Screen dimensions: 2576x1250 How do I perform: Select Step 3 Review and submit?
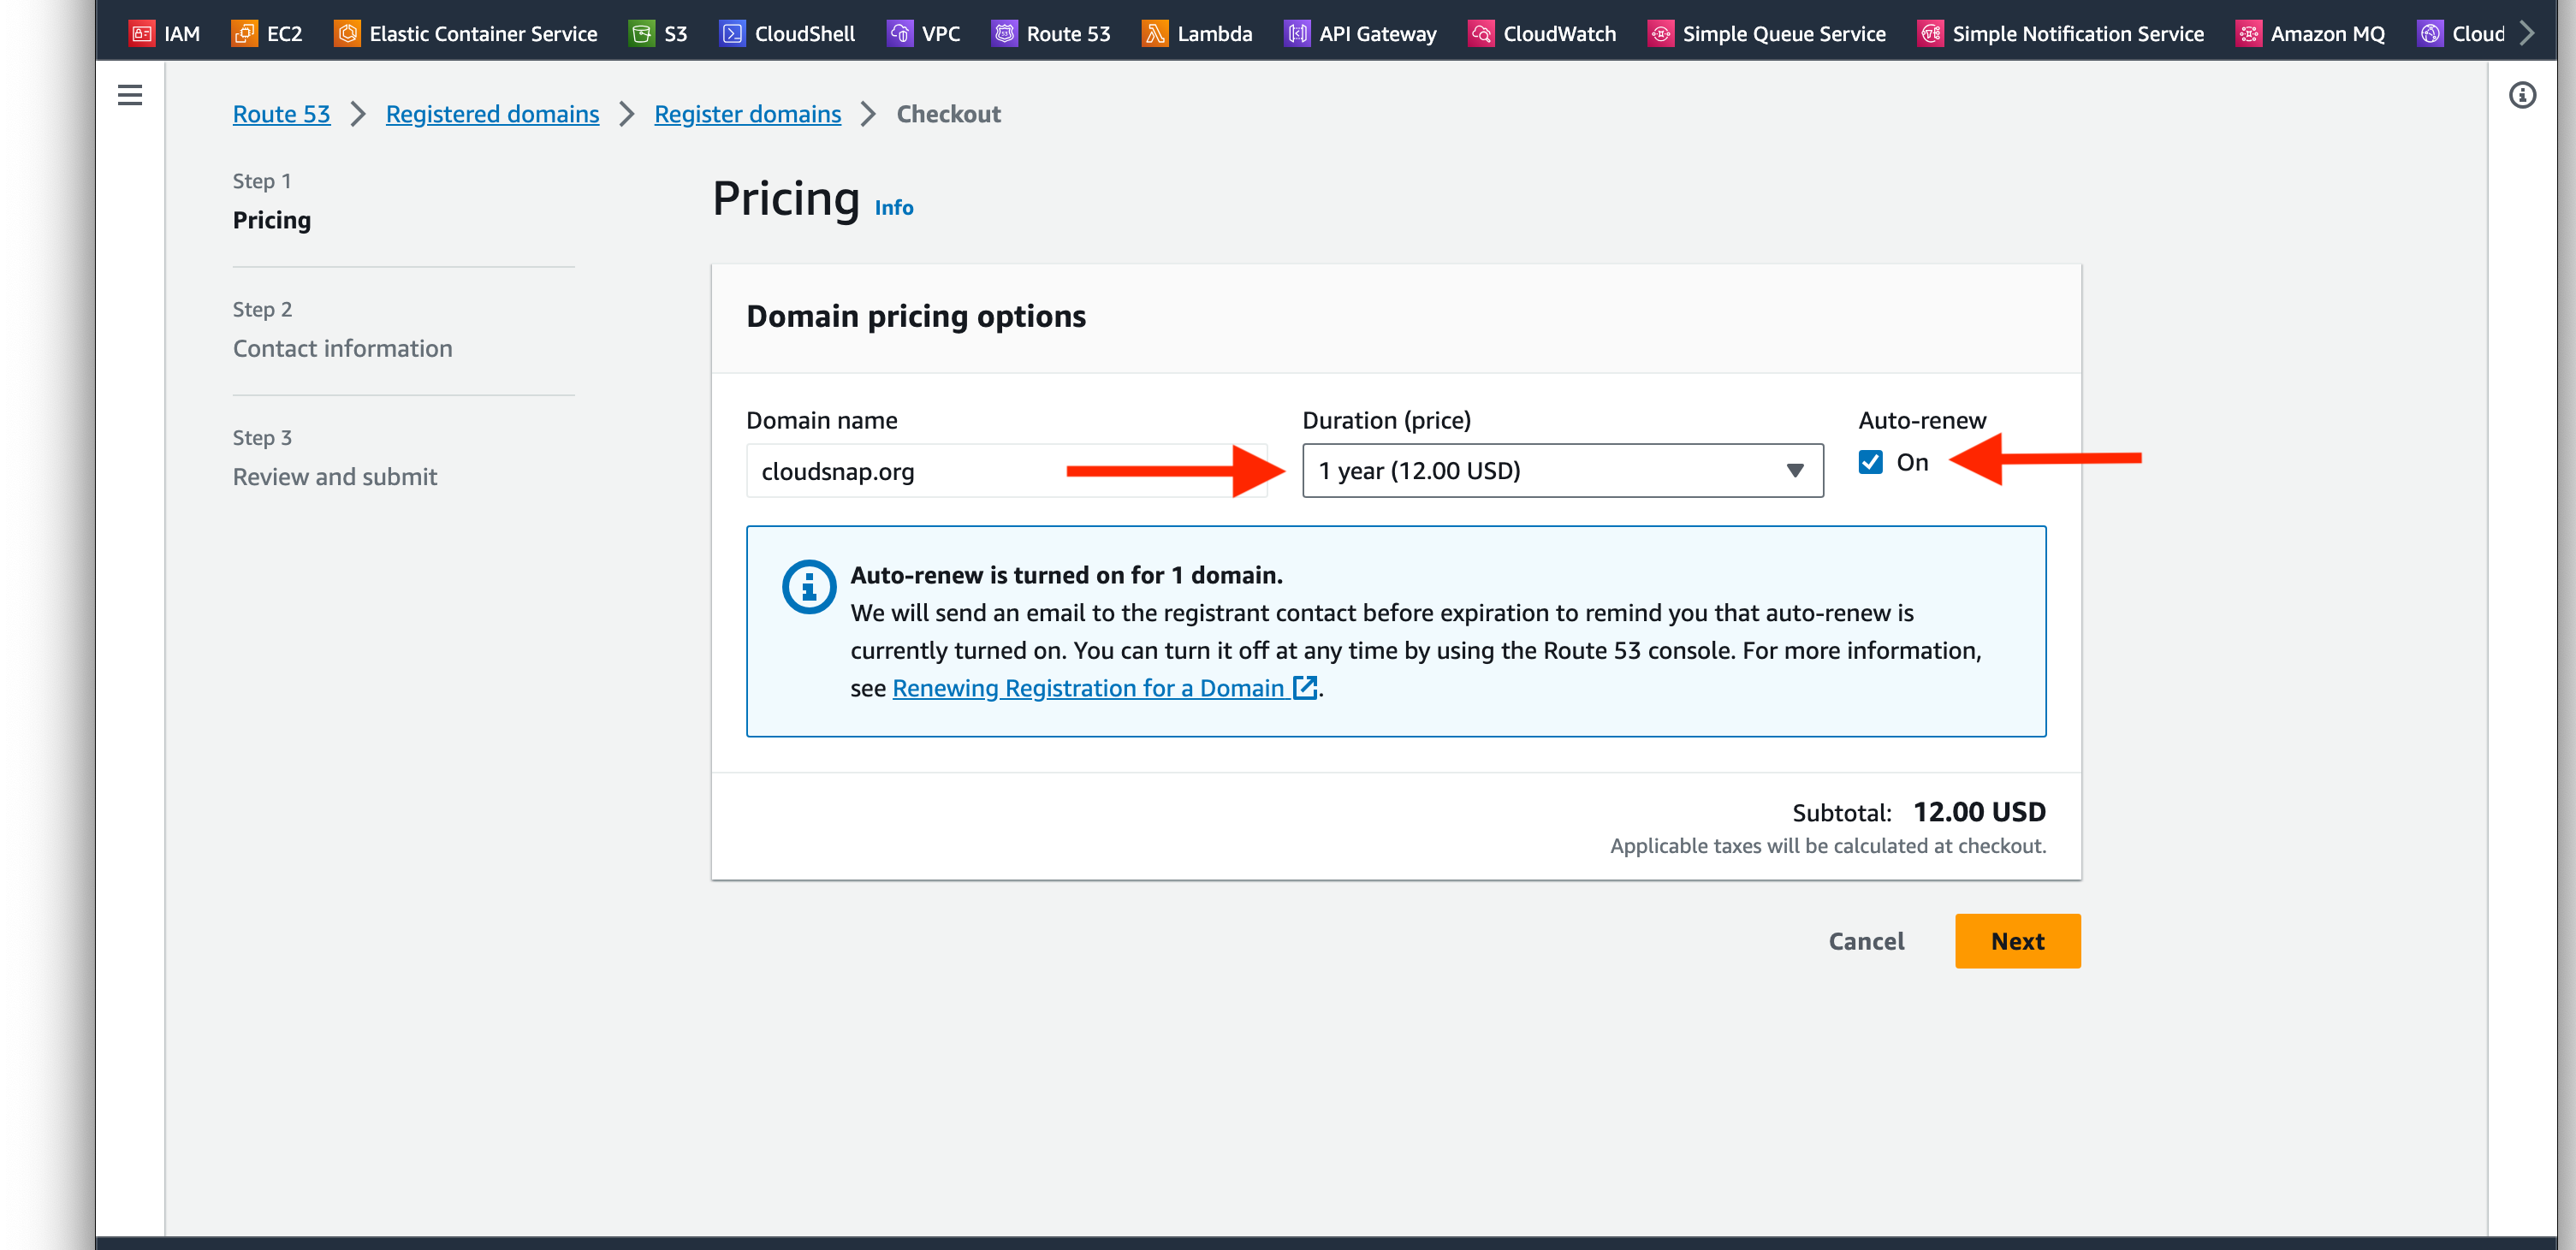[x=335, y=477]
